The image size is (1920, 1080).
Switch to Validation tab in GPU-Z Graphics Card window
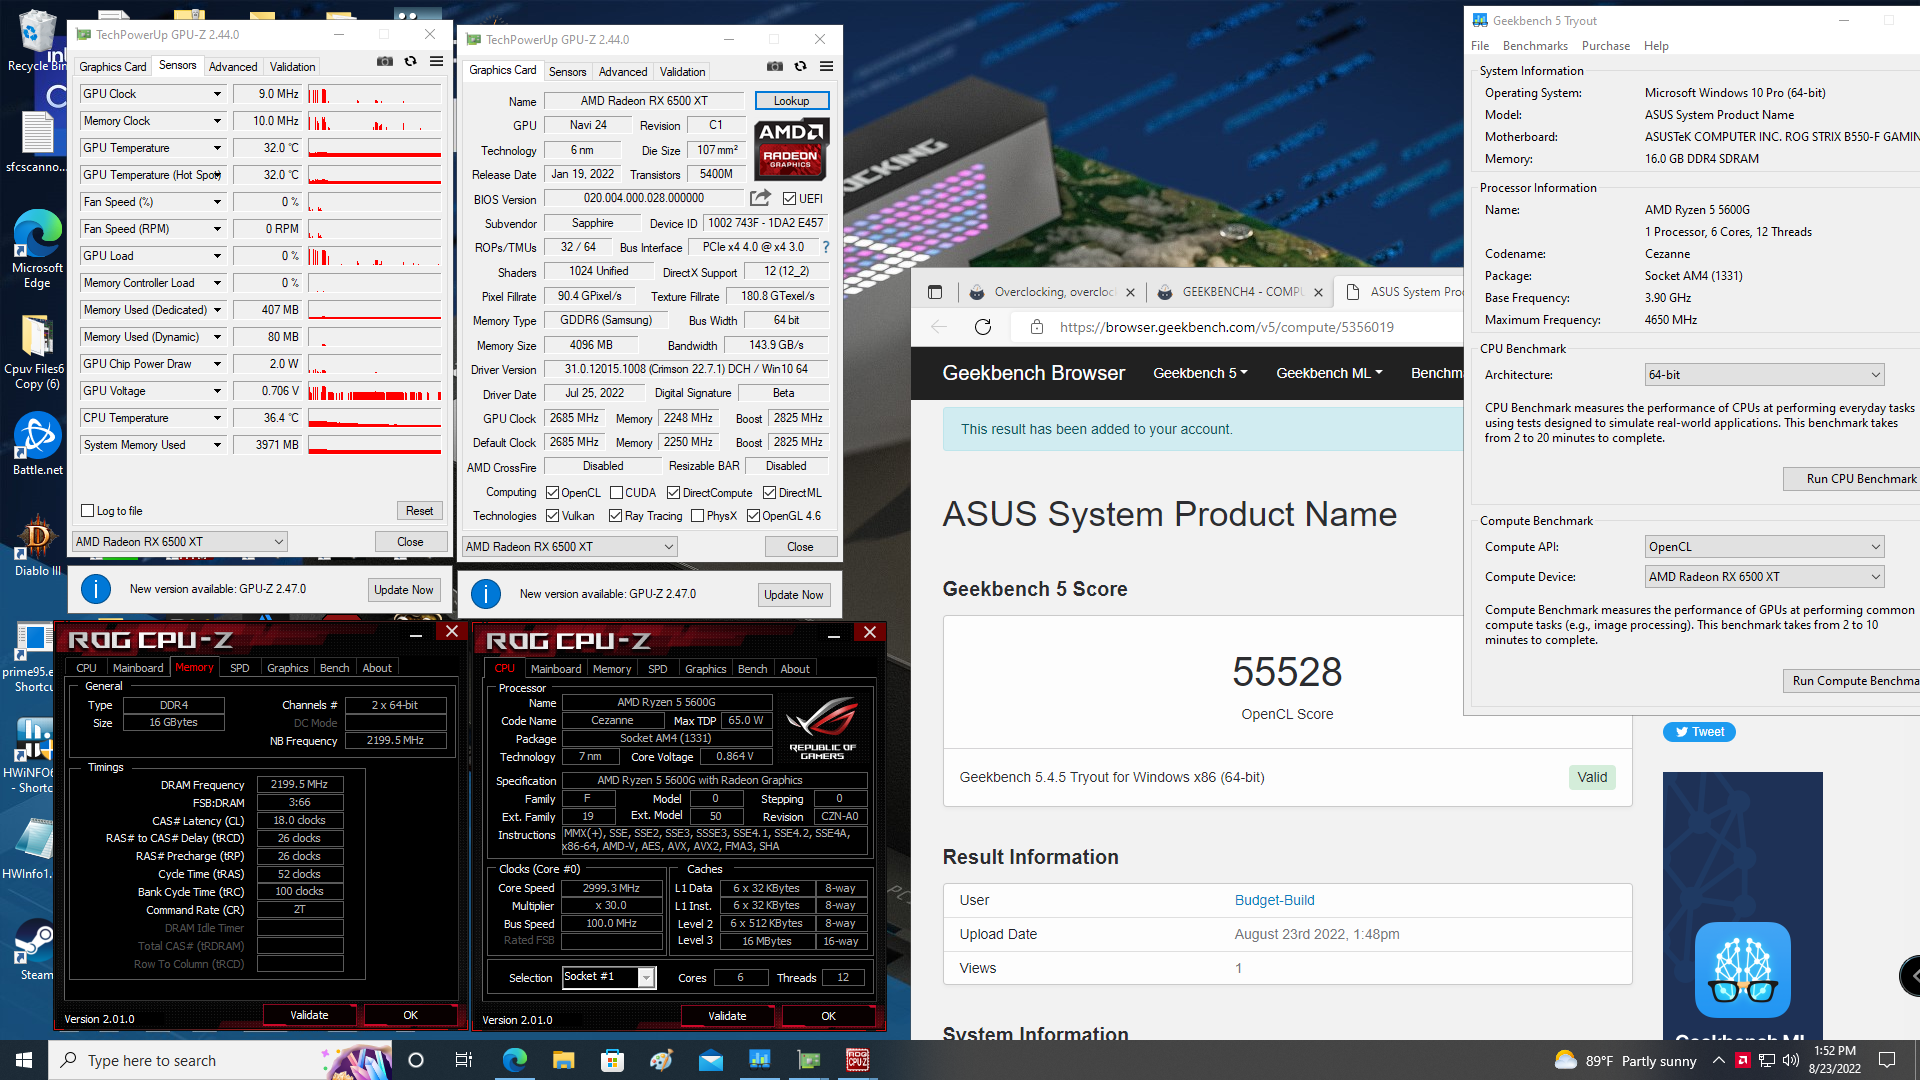coord(683,72)
